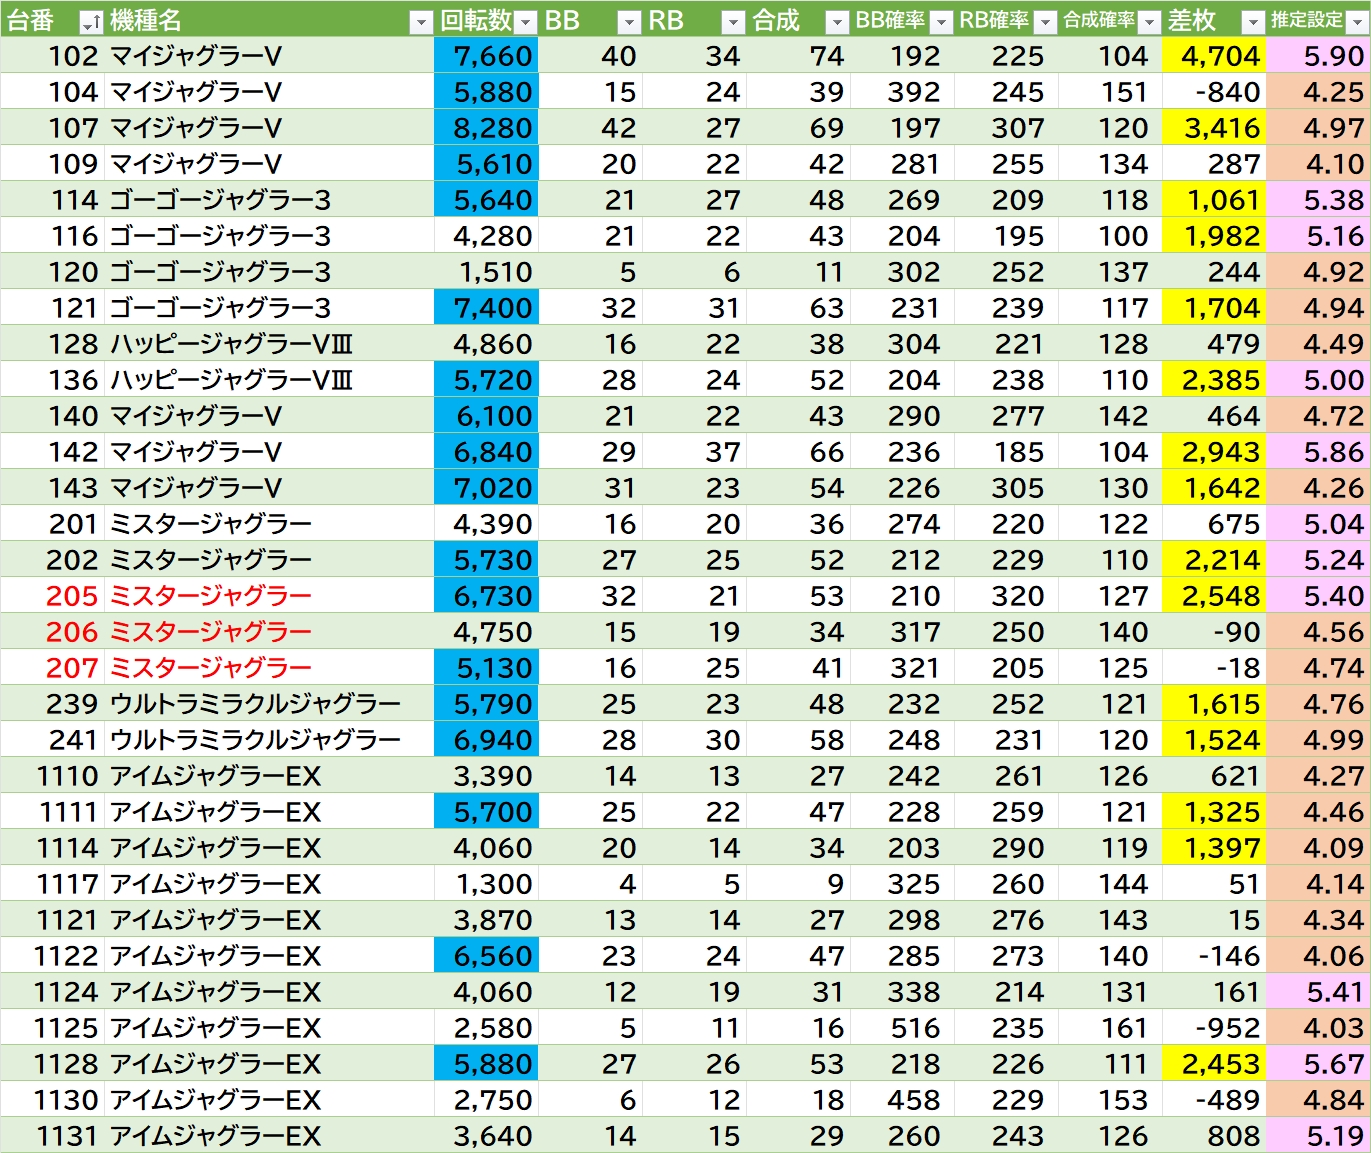Screen dimensions: 1371x1153
Task: Select the 2,385 difference cell
Action: pyautogui.click(x=1214, y=380)
